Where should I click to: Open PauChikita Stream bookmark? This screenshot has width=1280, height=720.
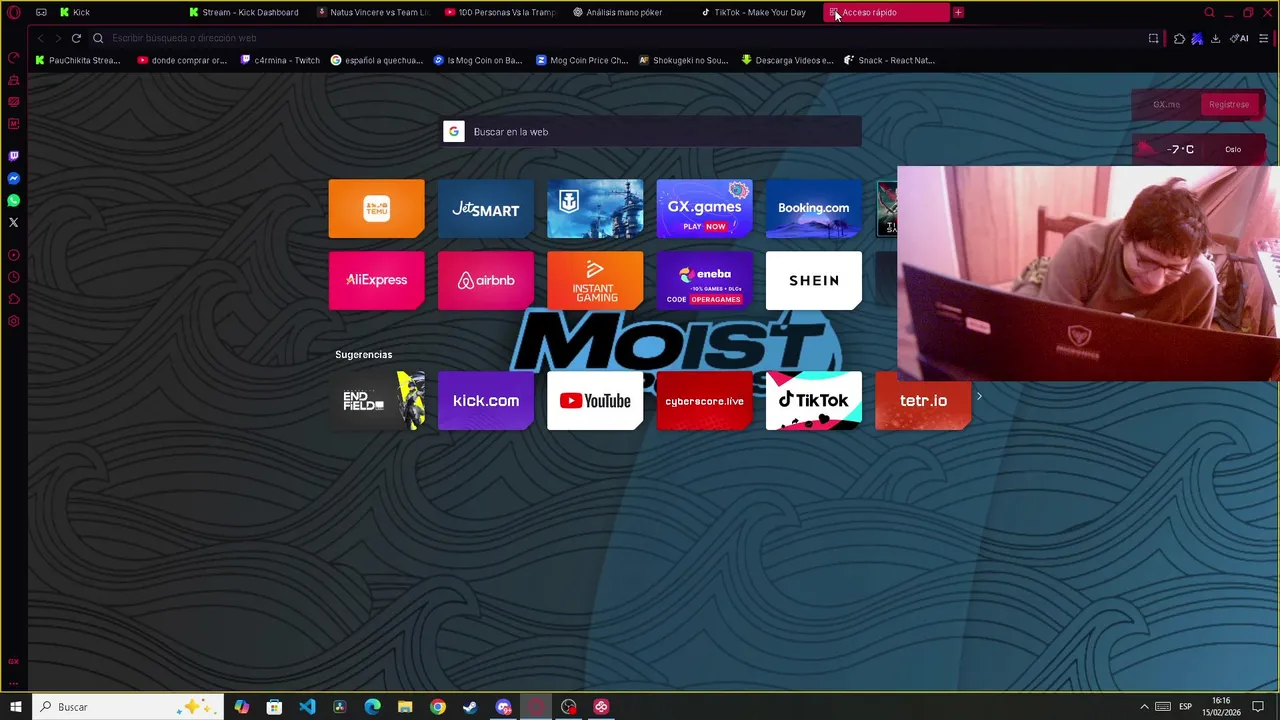click(78, 60)
